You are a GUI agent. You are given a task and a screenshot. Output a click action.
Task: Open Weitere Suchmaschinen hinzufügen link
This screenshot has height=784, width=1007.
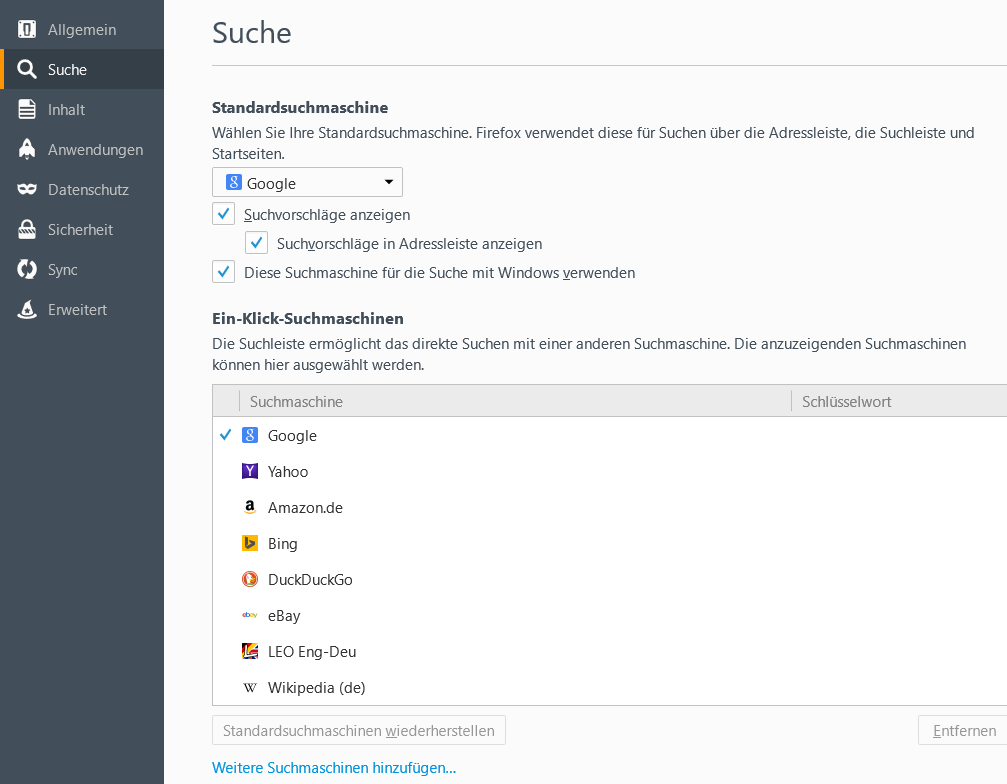(x=334, y=768)
